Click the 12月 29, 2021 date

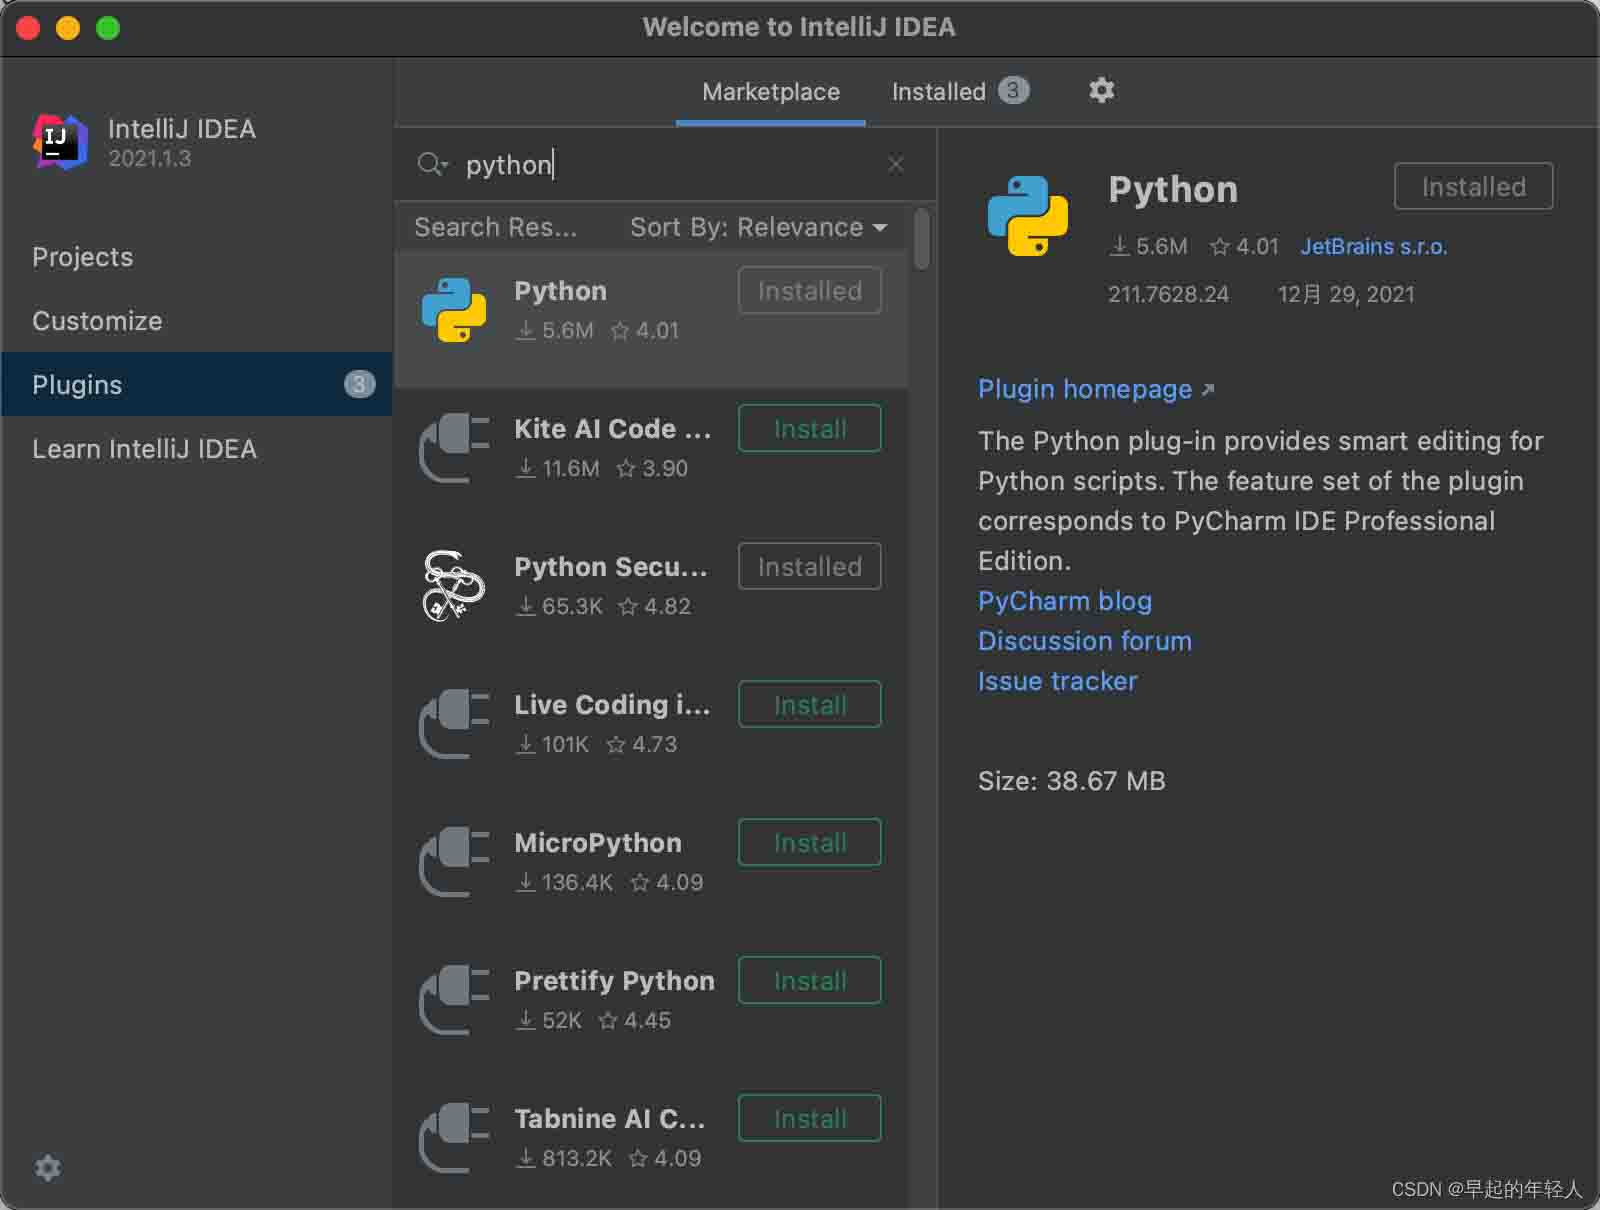[x=1346, y=294]
